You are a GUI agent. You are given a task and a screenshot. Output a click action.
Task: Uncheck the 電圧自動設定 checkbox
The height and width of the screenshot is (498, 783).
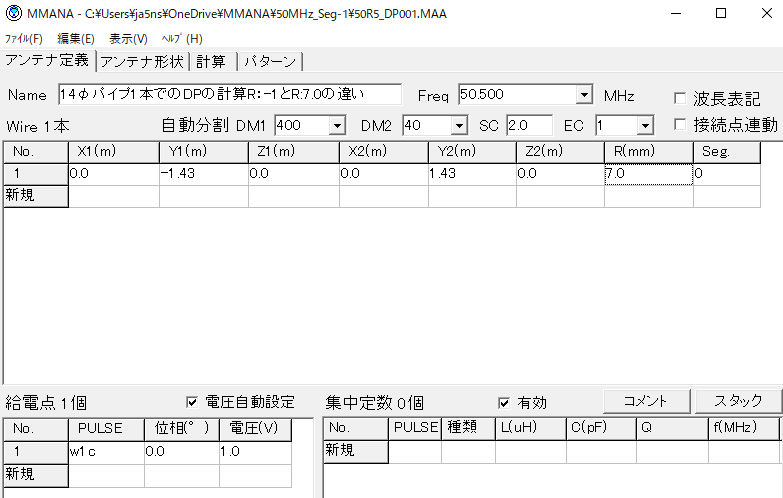point(193,402)
